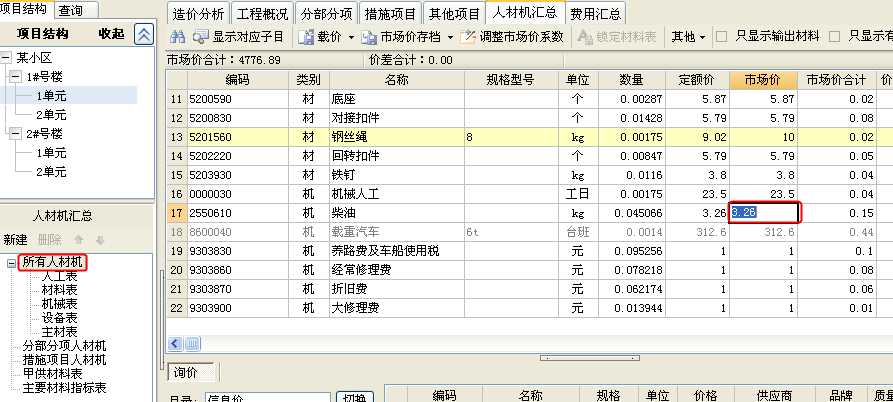Select the 主要材料指标表 tree item
The image size is (893, 402).
[64, 387]
